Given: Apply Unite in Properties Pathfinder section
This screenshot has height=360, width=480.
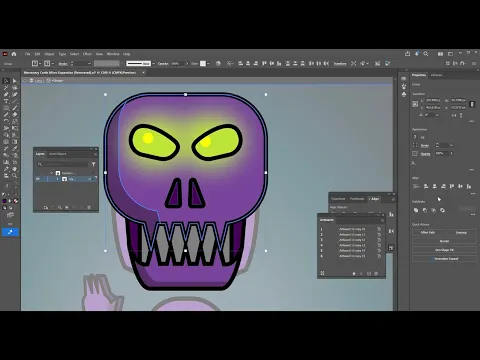Looking at the screenshot, I should [x=416, y=210].
